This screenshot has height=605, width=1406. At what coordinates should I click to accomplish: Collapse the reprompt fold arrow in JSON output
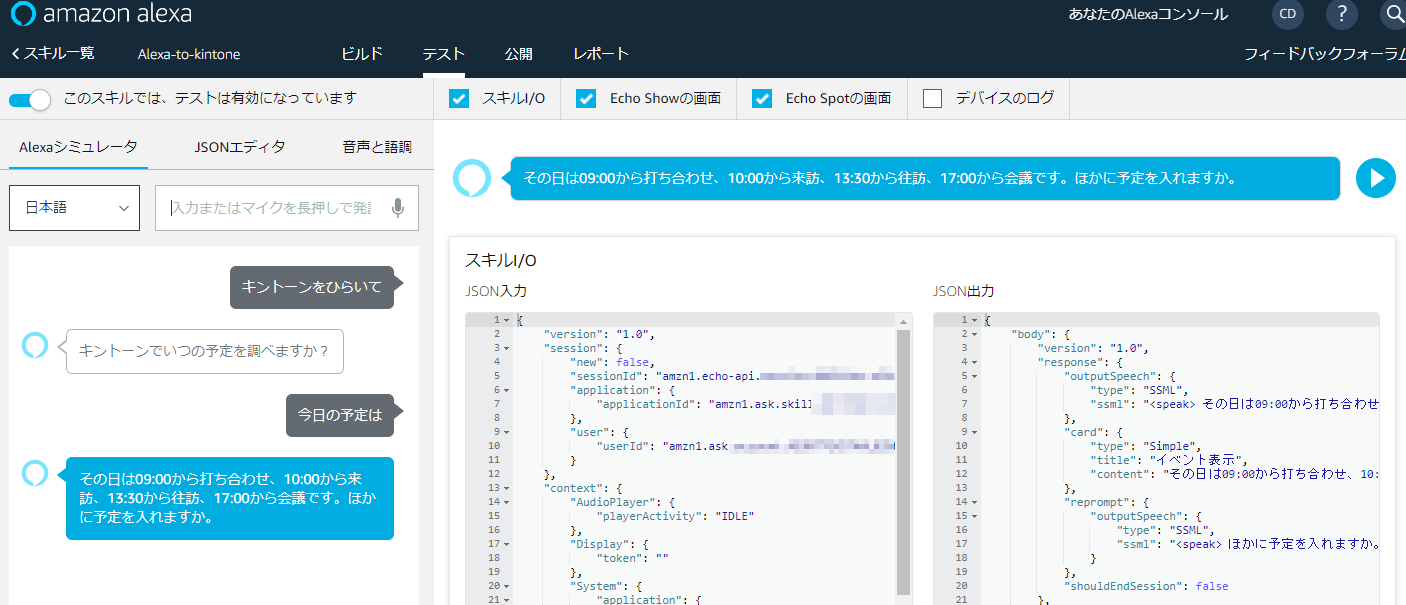pos(976,502)
